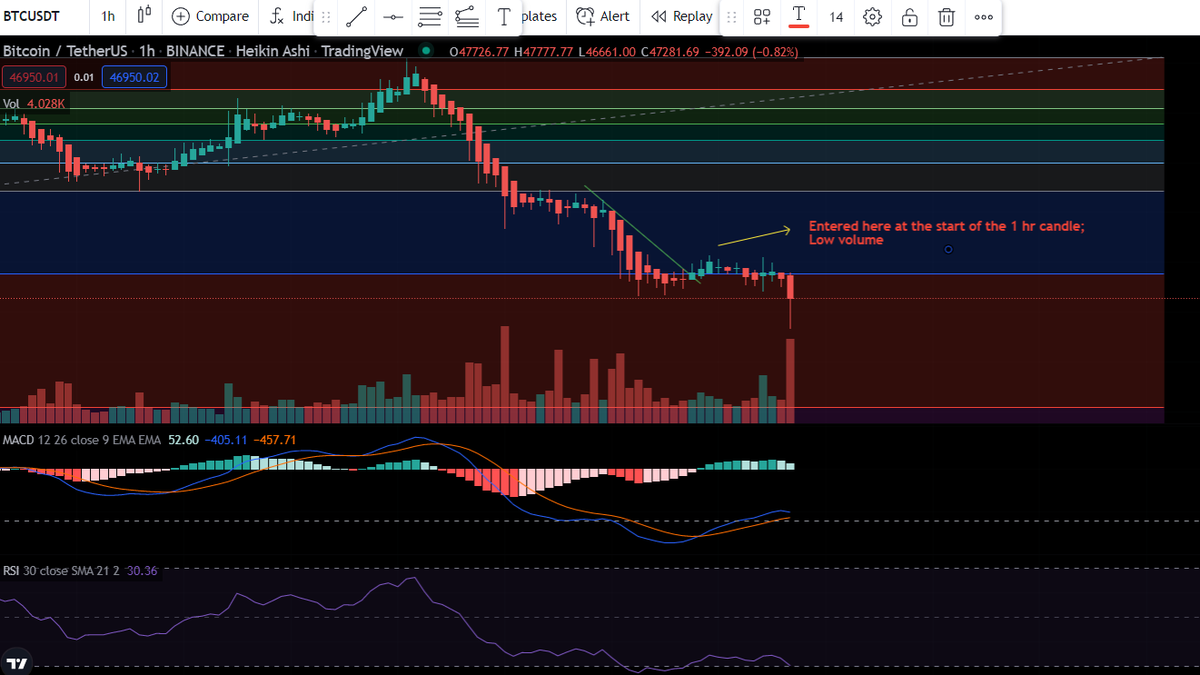The height and width of the screenshot is (675, 1200).
Task: Click the blue buy price 46950.02
Action: pos(135,76)
